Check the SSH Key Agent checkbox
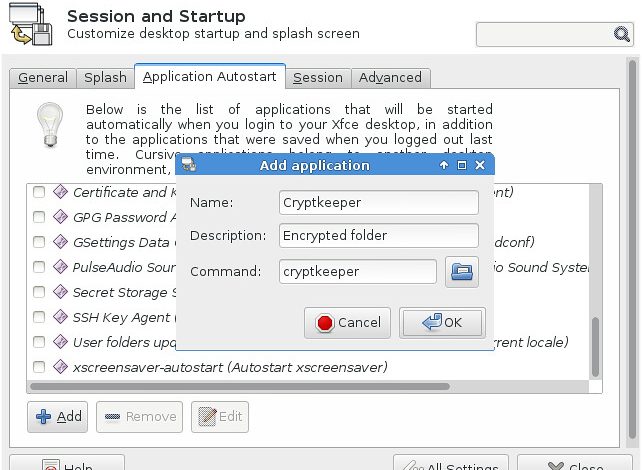The width and height of the screenshot is (642, 470). pyautogui.click(x=39, y=317)
